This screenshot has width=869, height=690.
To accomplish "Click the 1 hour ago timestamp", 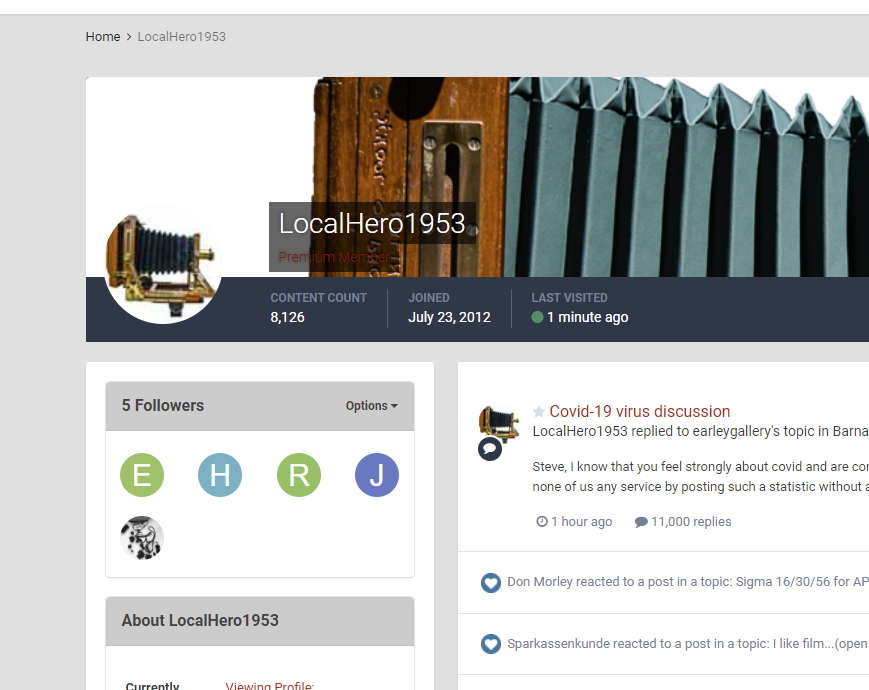I will (574, 522).
